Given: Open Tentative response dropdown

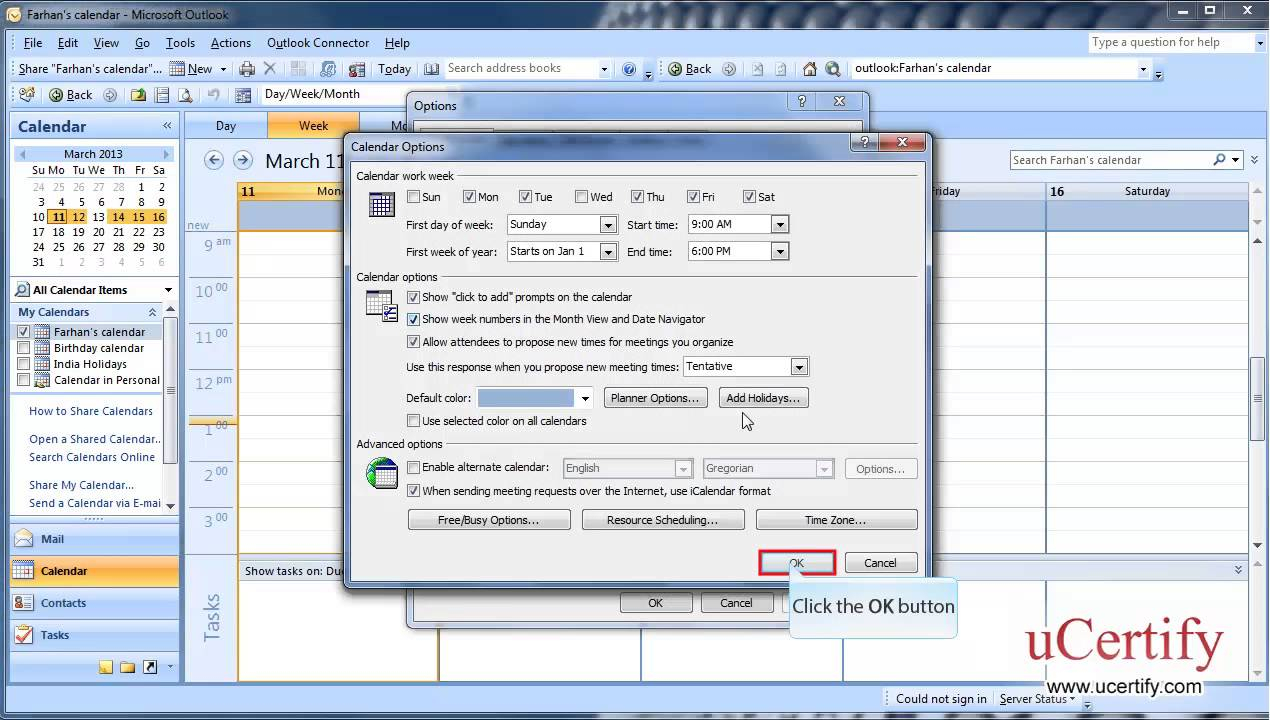Looking at the screenshot, I should (x=799, y=367).
